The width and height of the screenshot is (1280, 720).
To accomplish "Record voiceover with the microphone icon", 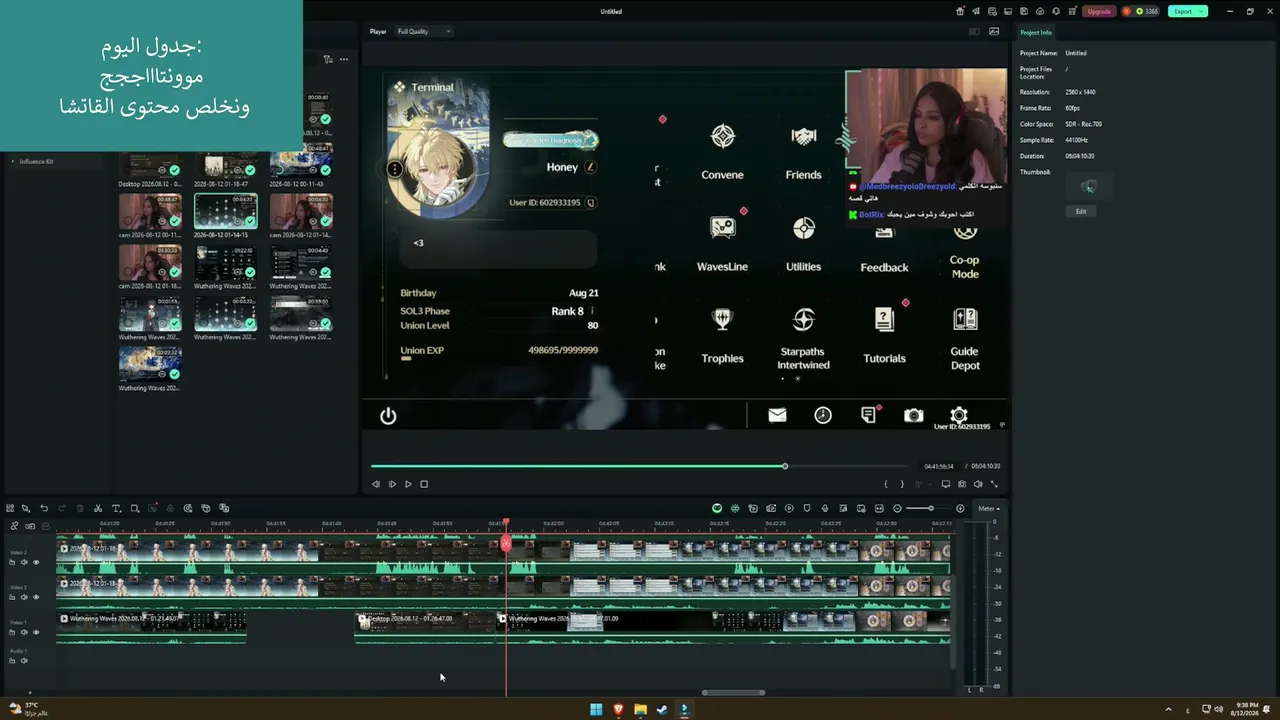I will [x=825, y=508].
